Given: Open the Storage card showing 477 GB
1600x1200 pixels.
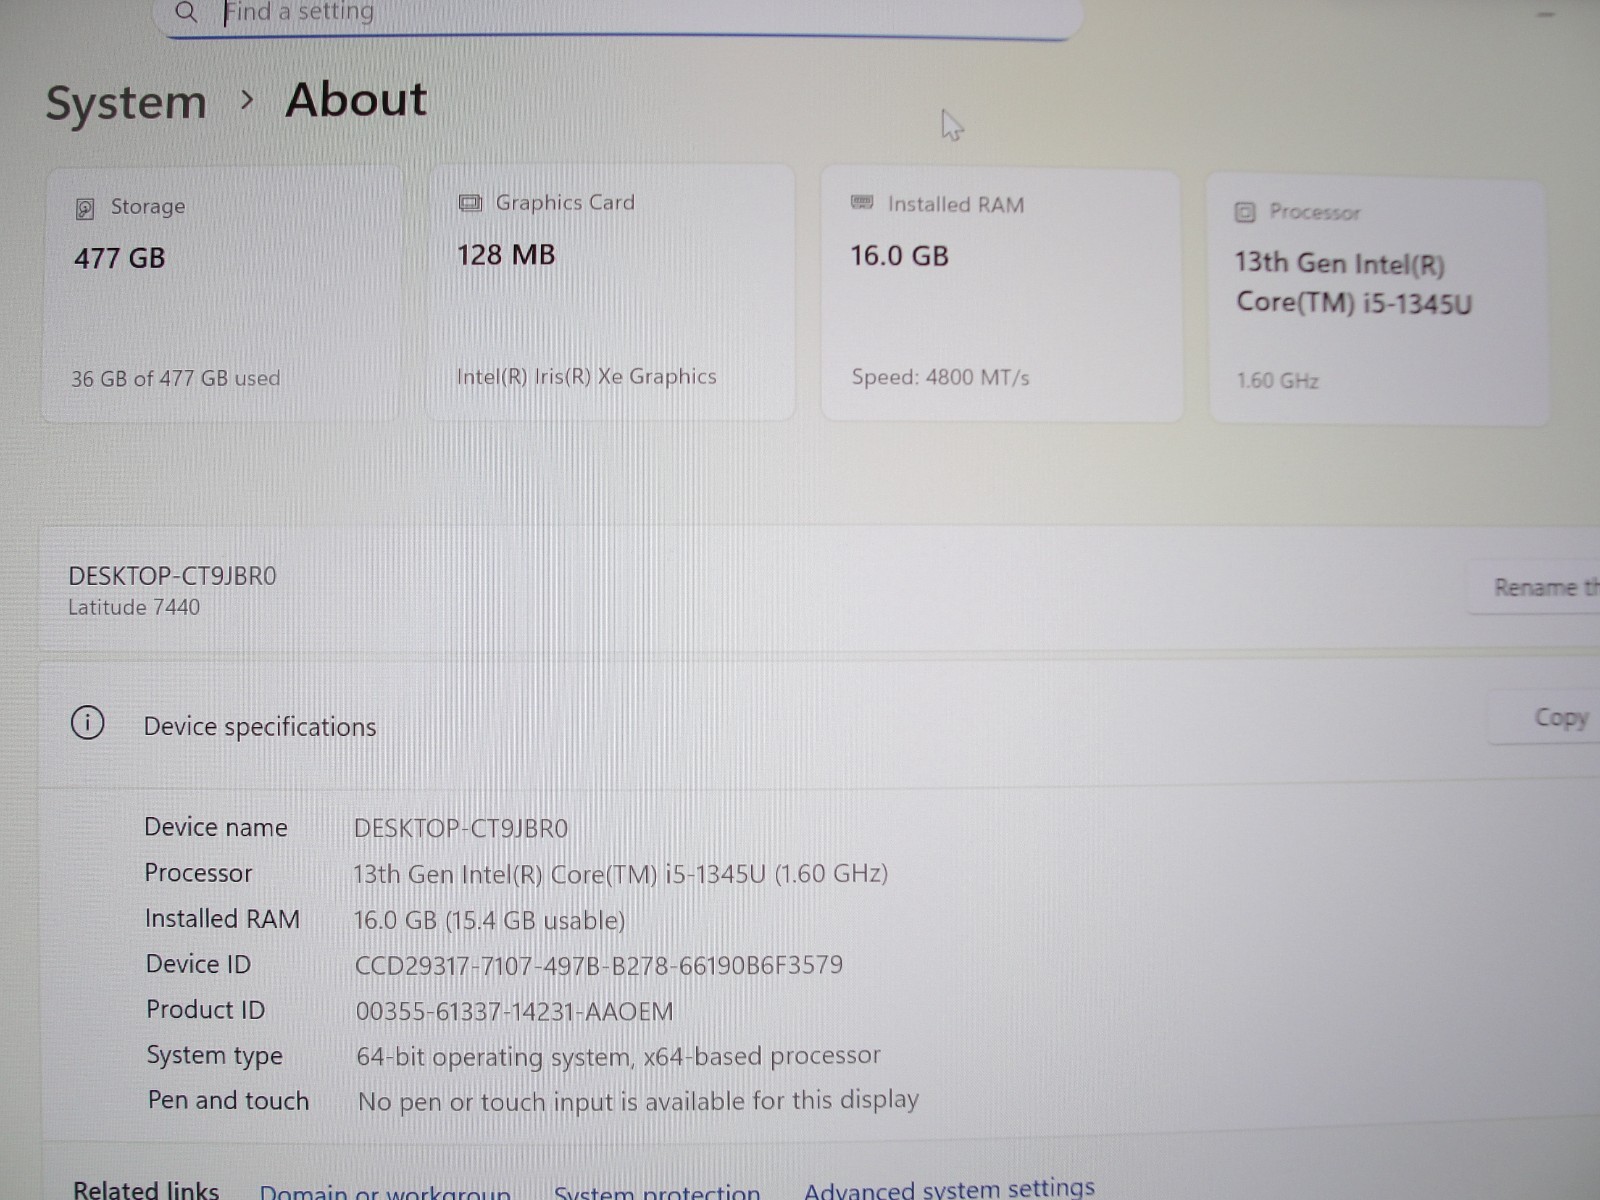Looking at the screenshot, I should coord(222,294).
